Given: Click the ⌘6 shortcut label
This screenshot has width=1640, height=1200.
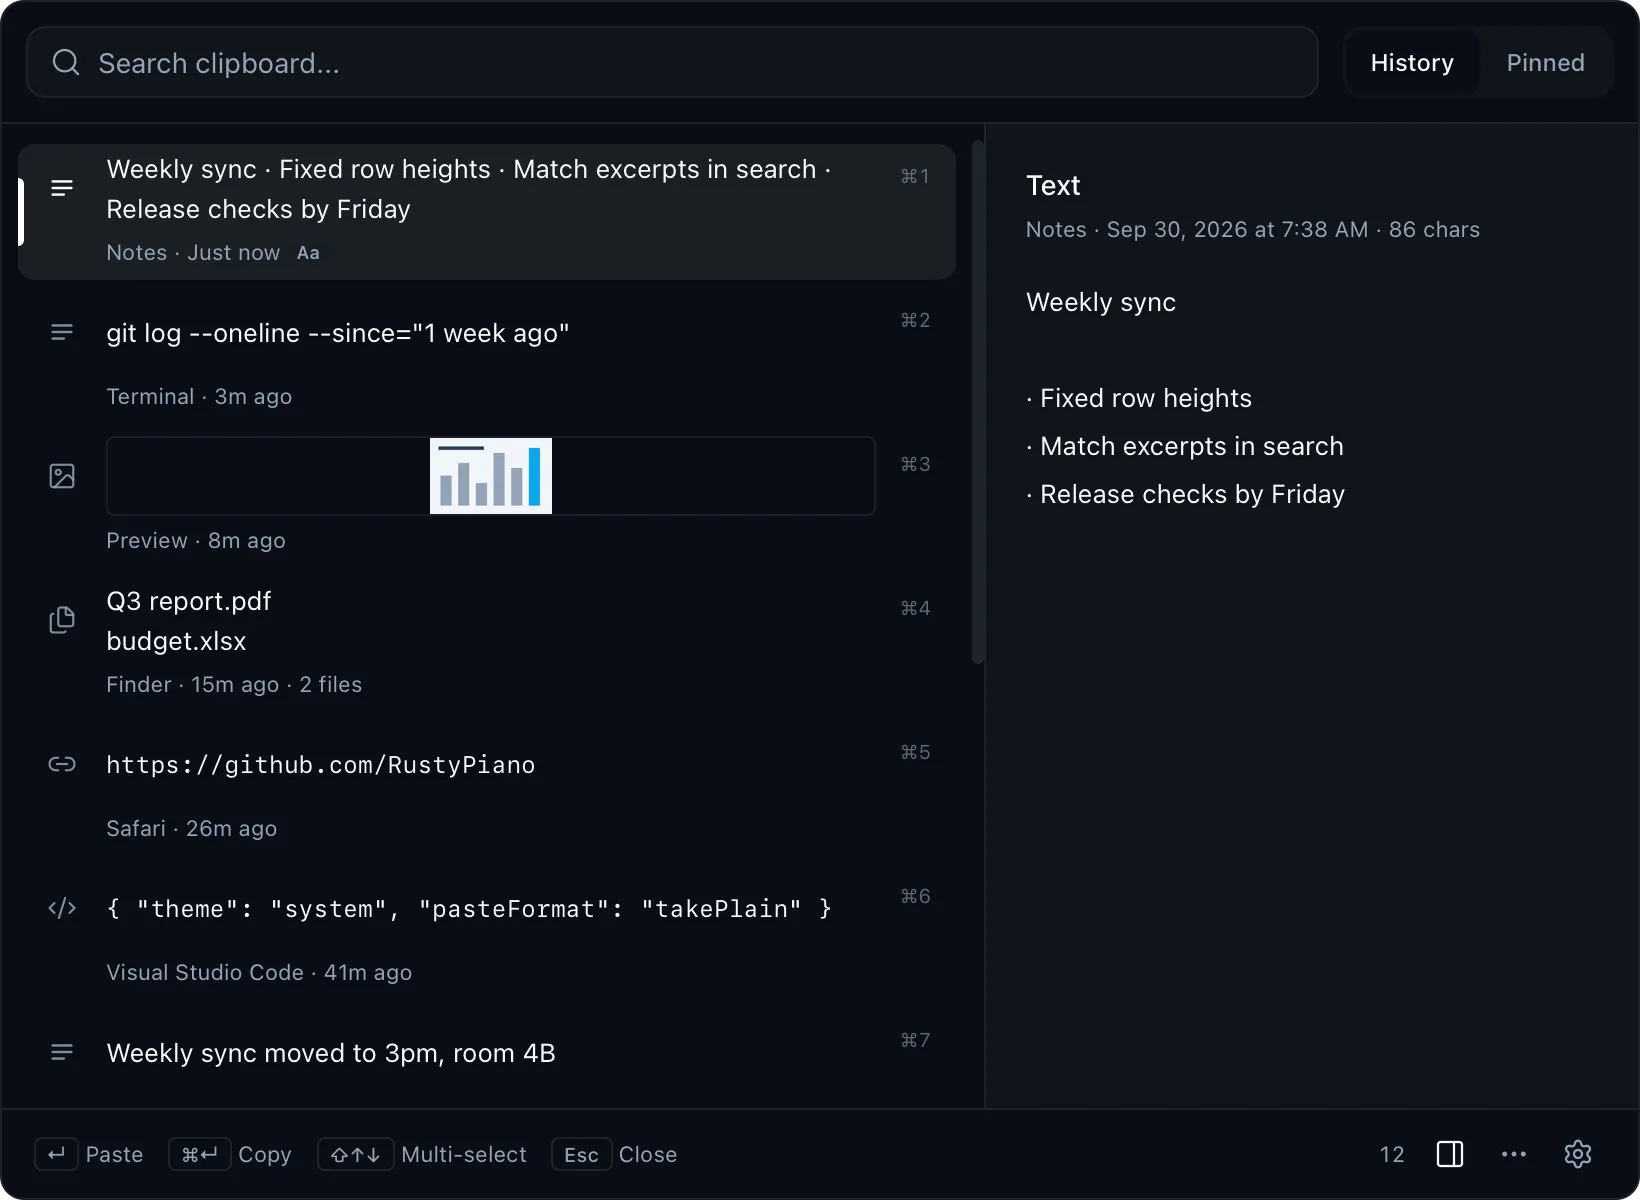Looking at the screenshot, I should coord(915,896).
